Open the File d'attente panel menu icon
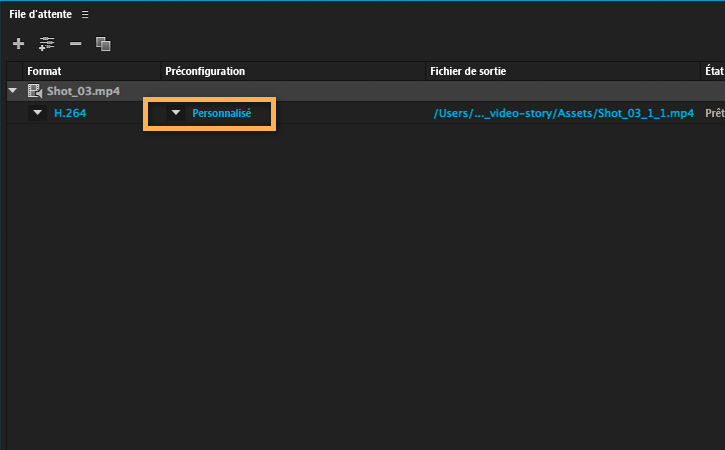Screen dimensions: 725x450 tap(85, 15)
